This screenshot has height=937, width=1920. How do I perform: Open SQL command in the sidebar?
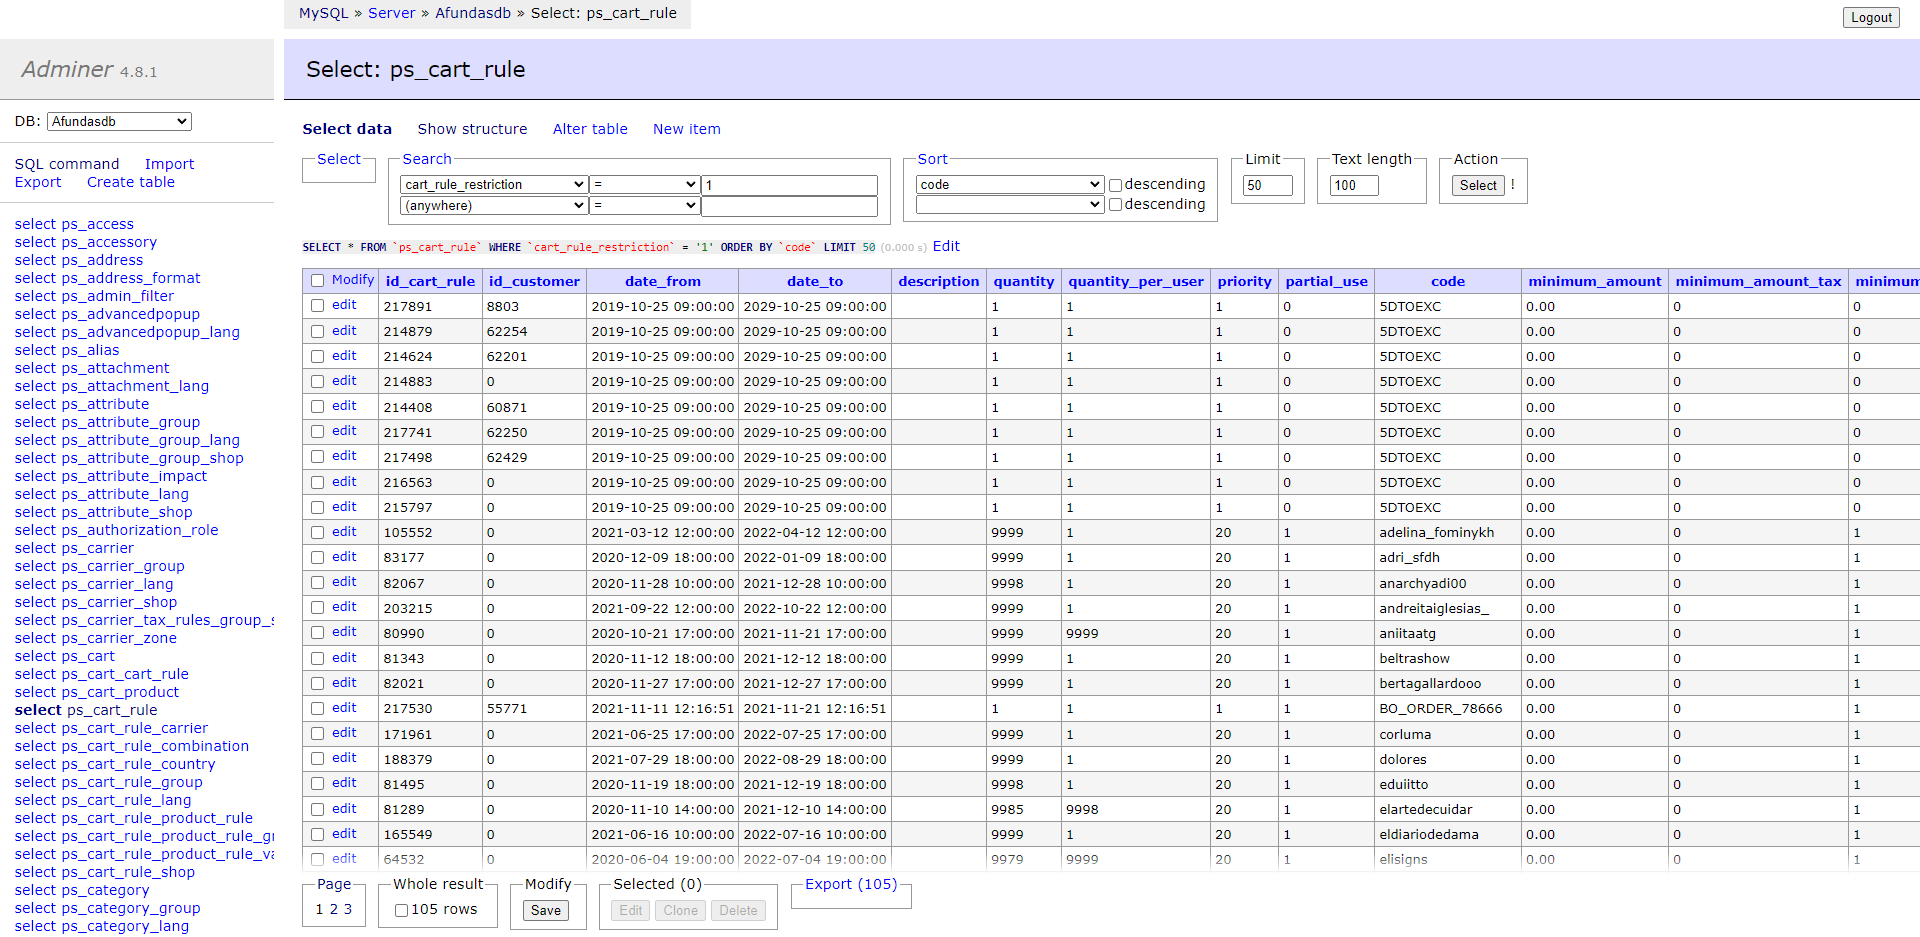pos(67,164)
